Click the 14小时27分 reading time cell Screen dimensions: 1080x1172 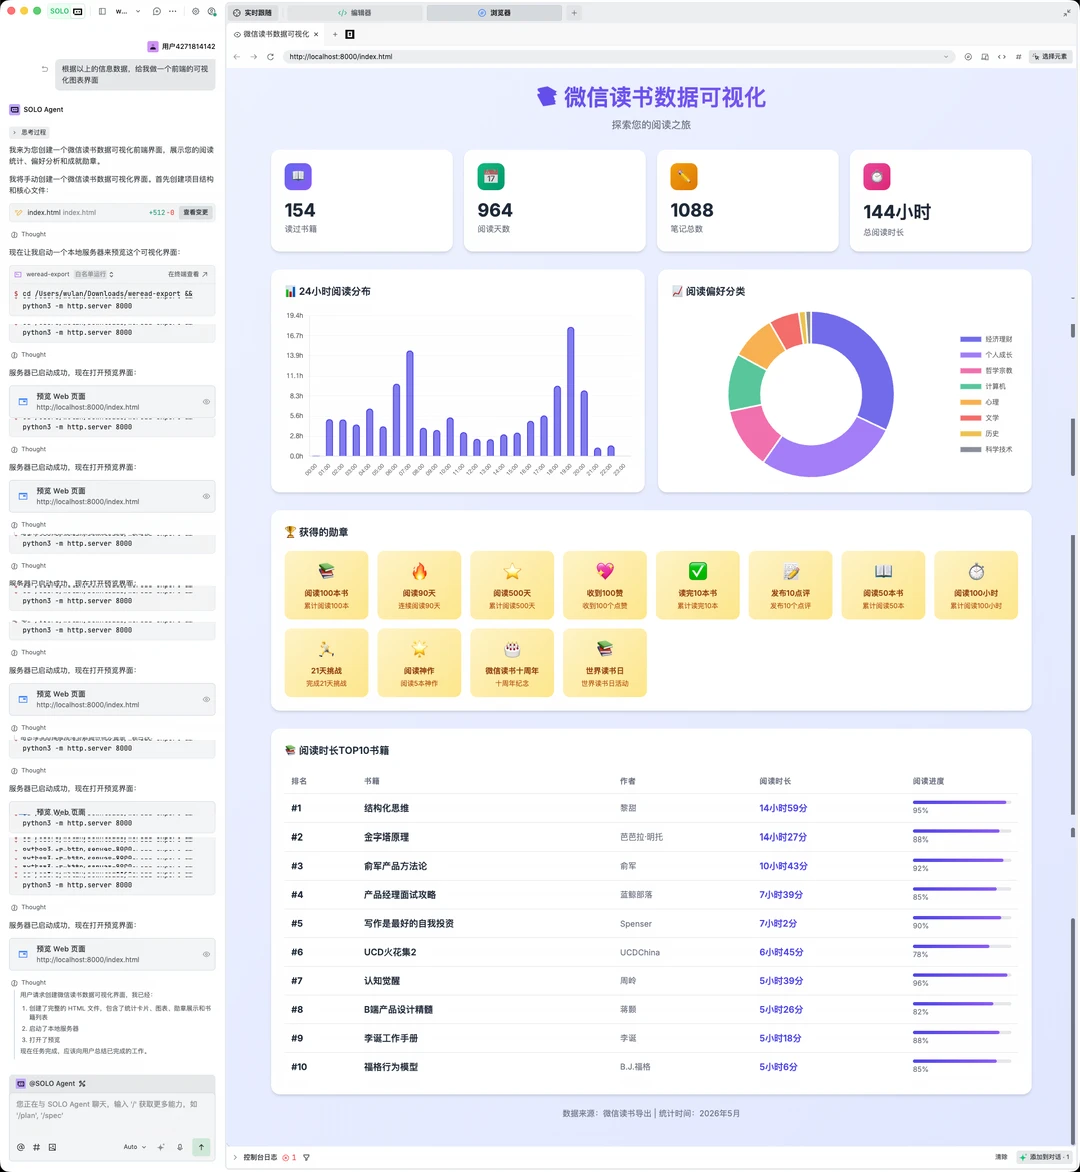click(783, 837)
